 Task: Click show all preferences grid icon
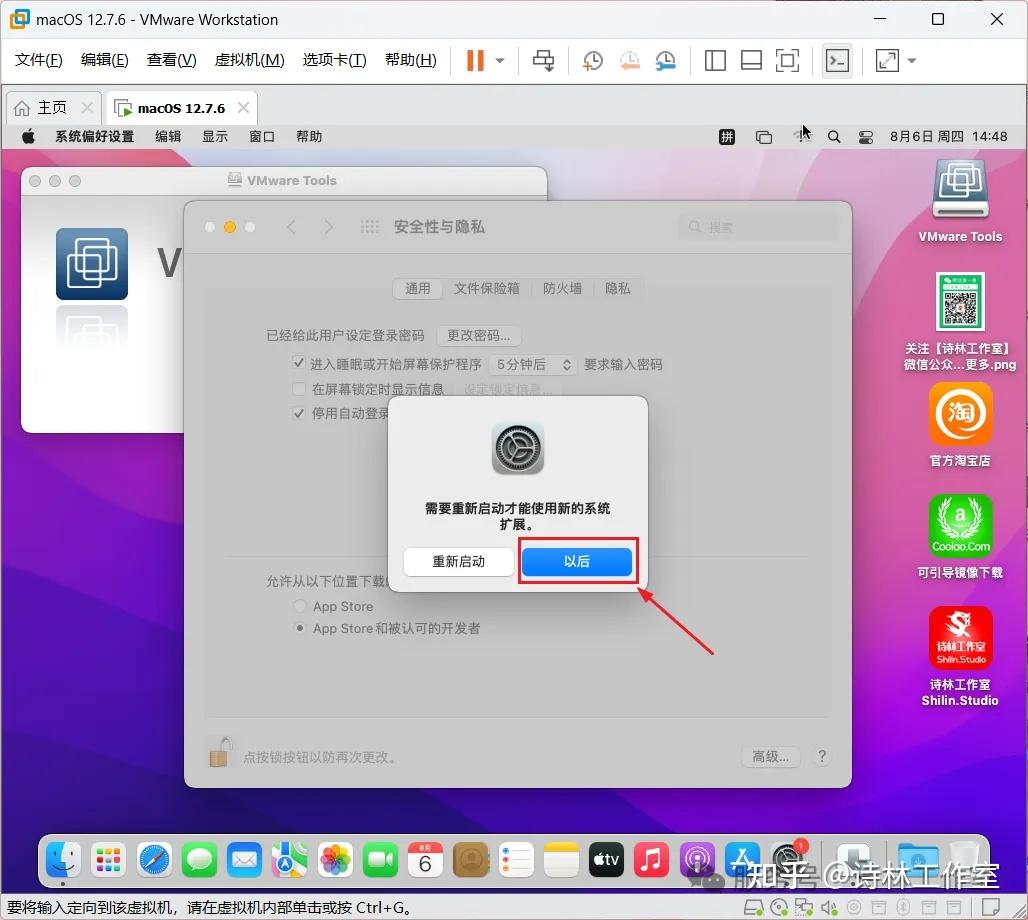point(370,227)
